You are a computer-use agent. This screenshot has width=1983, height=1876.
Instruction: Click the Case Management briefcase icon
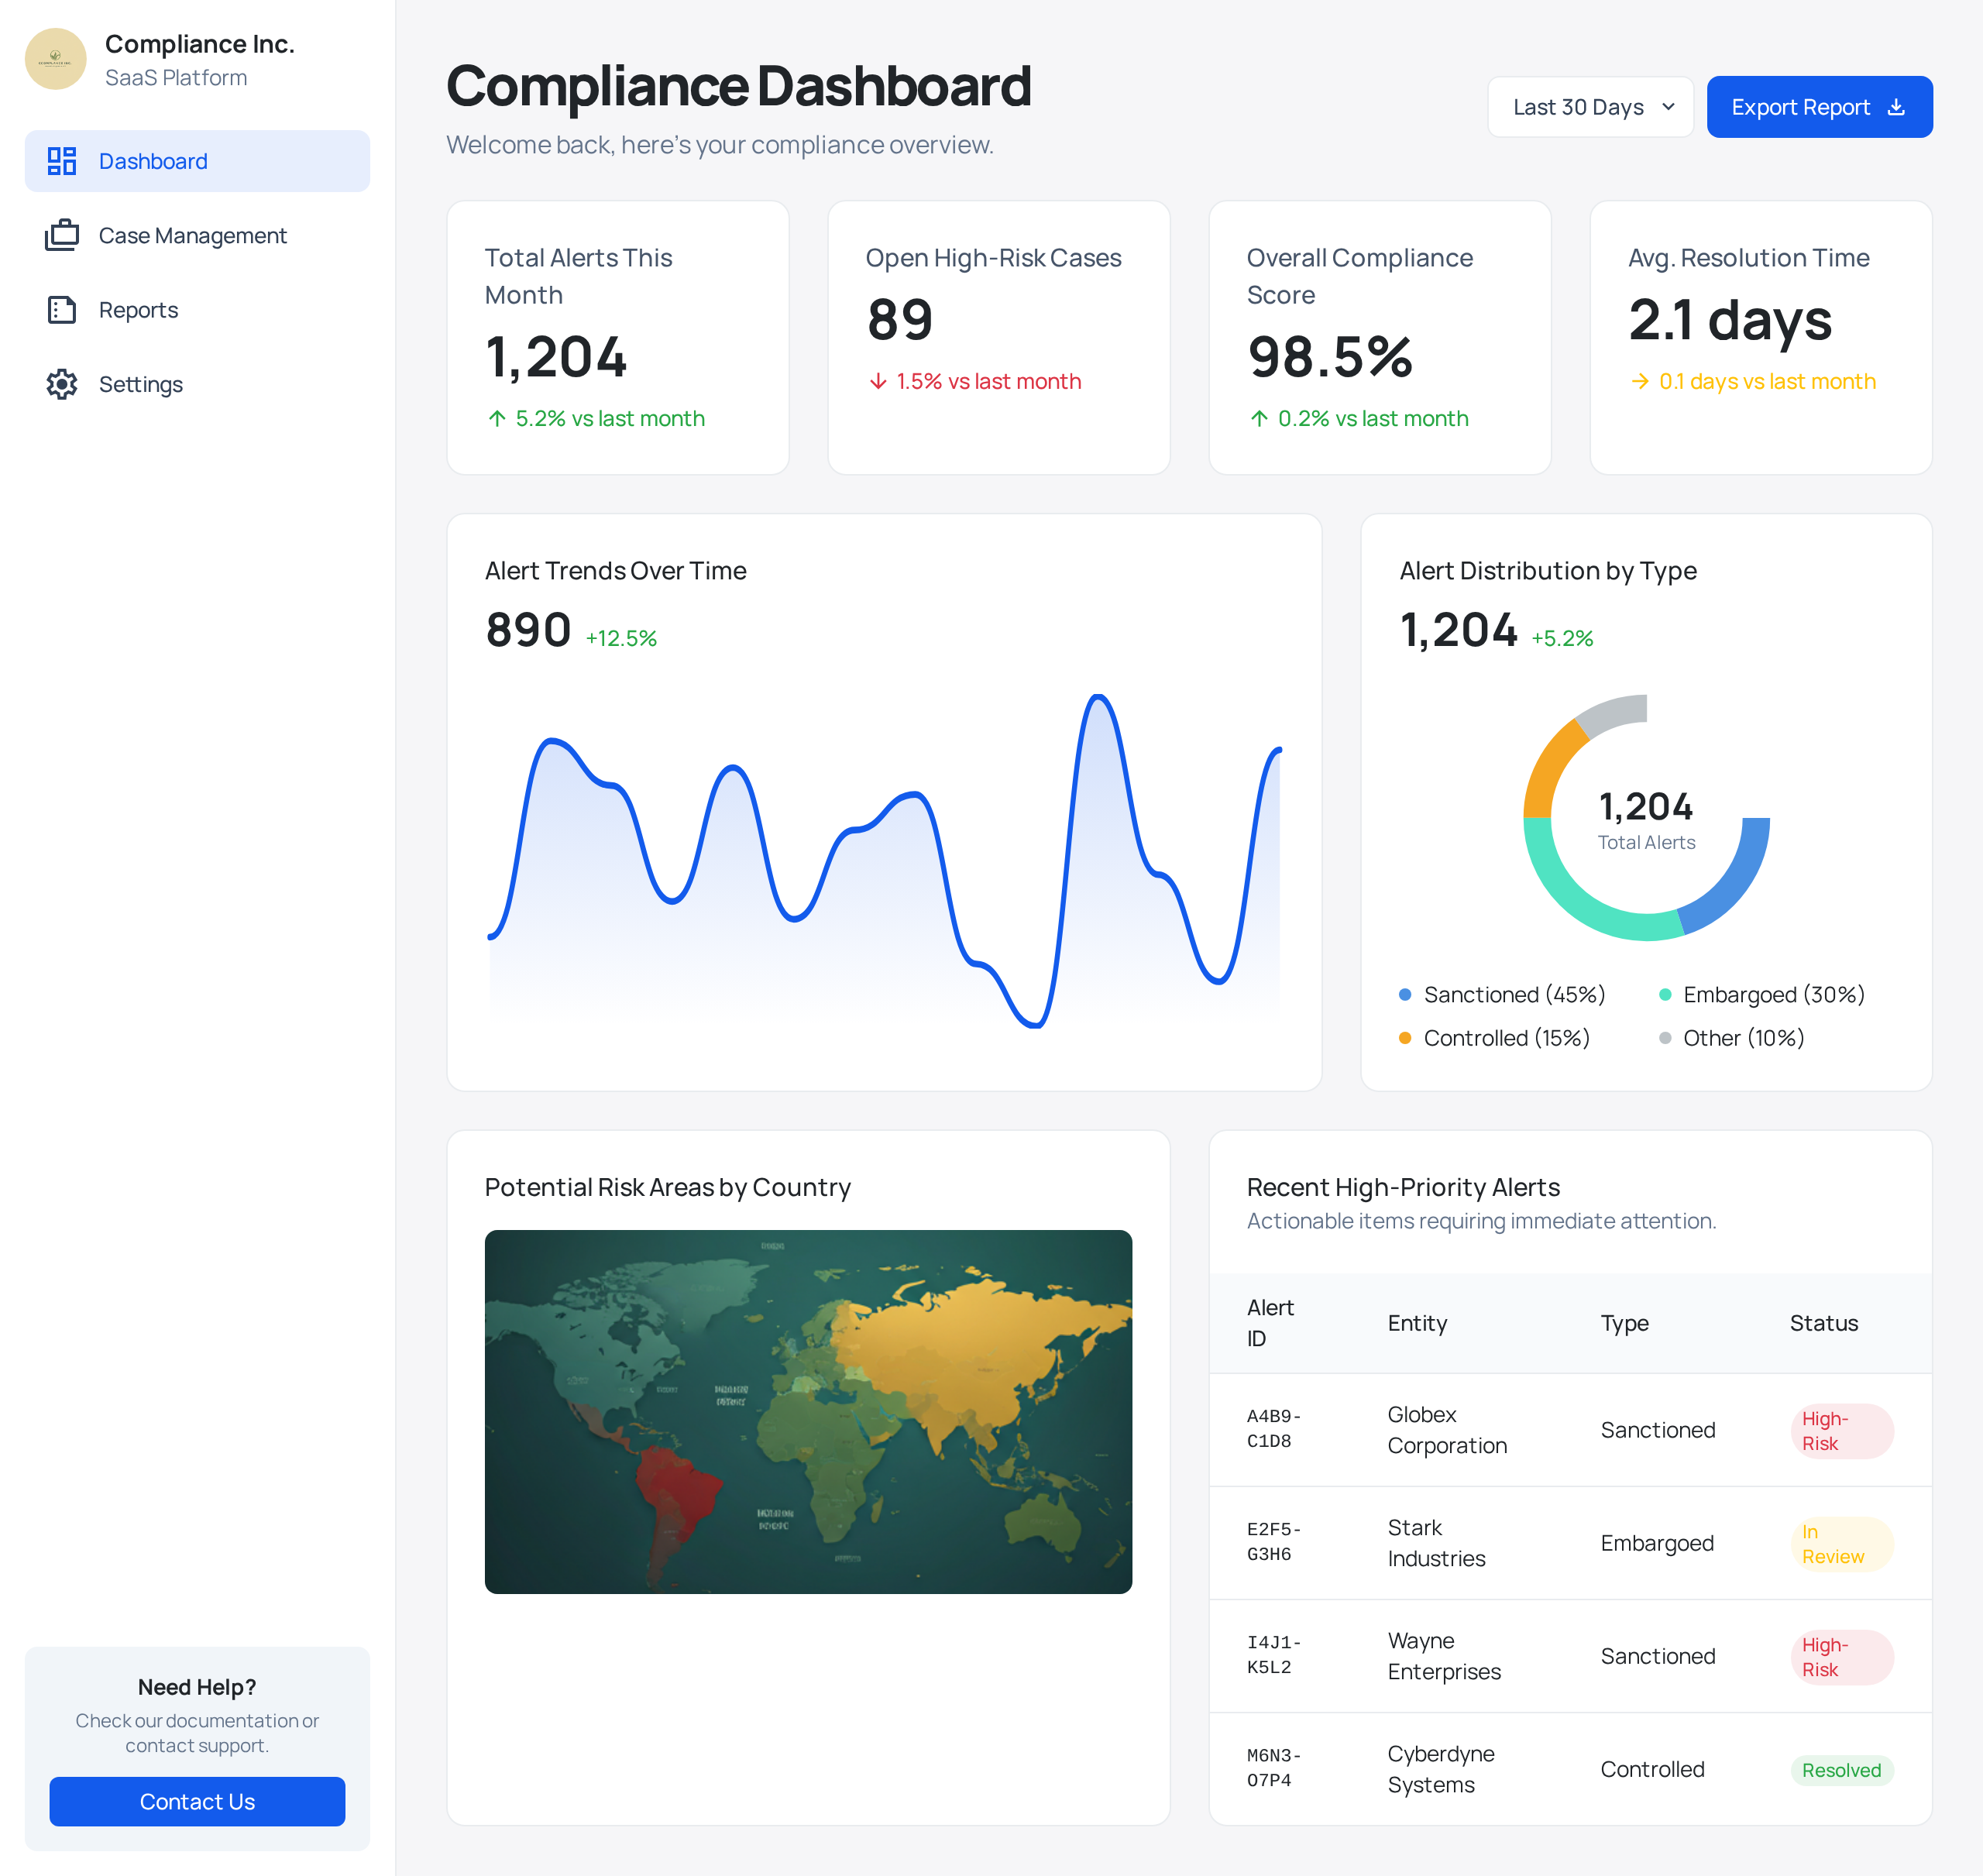pyautogui.click(x=62, y=236)
